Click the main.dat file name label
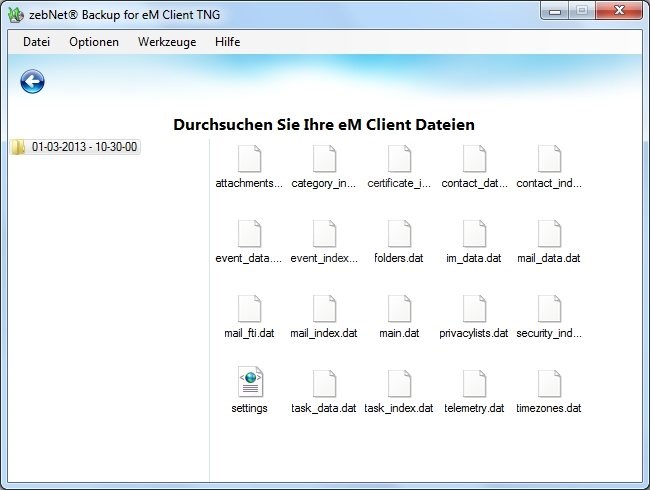 [399, 333]
